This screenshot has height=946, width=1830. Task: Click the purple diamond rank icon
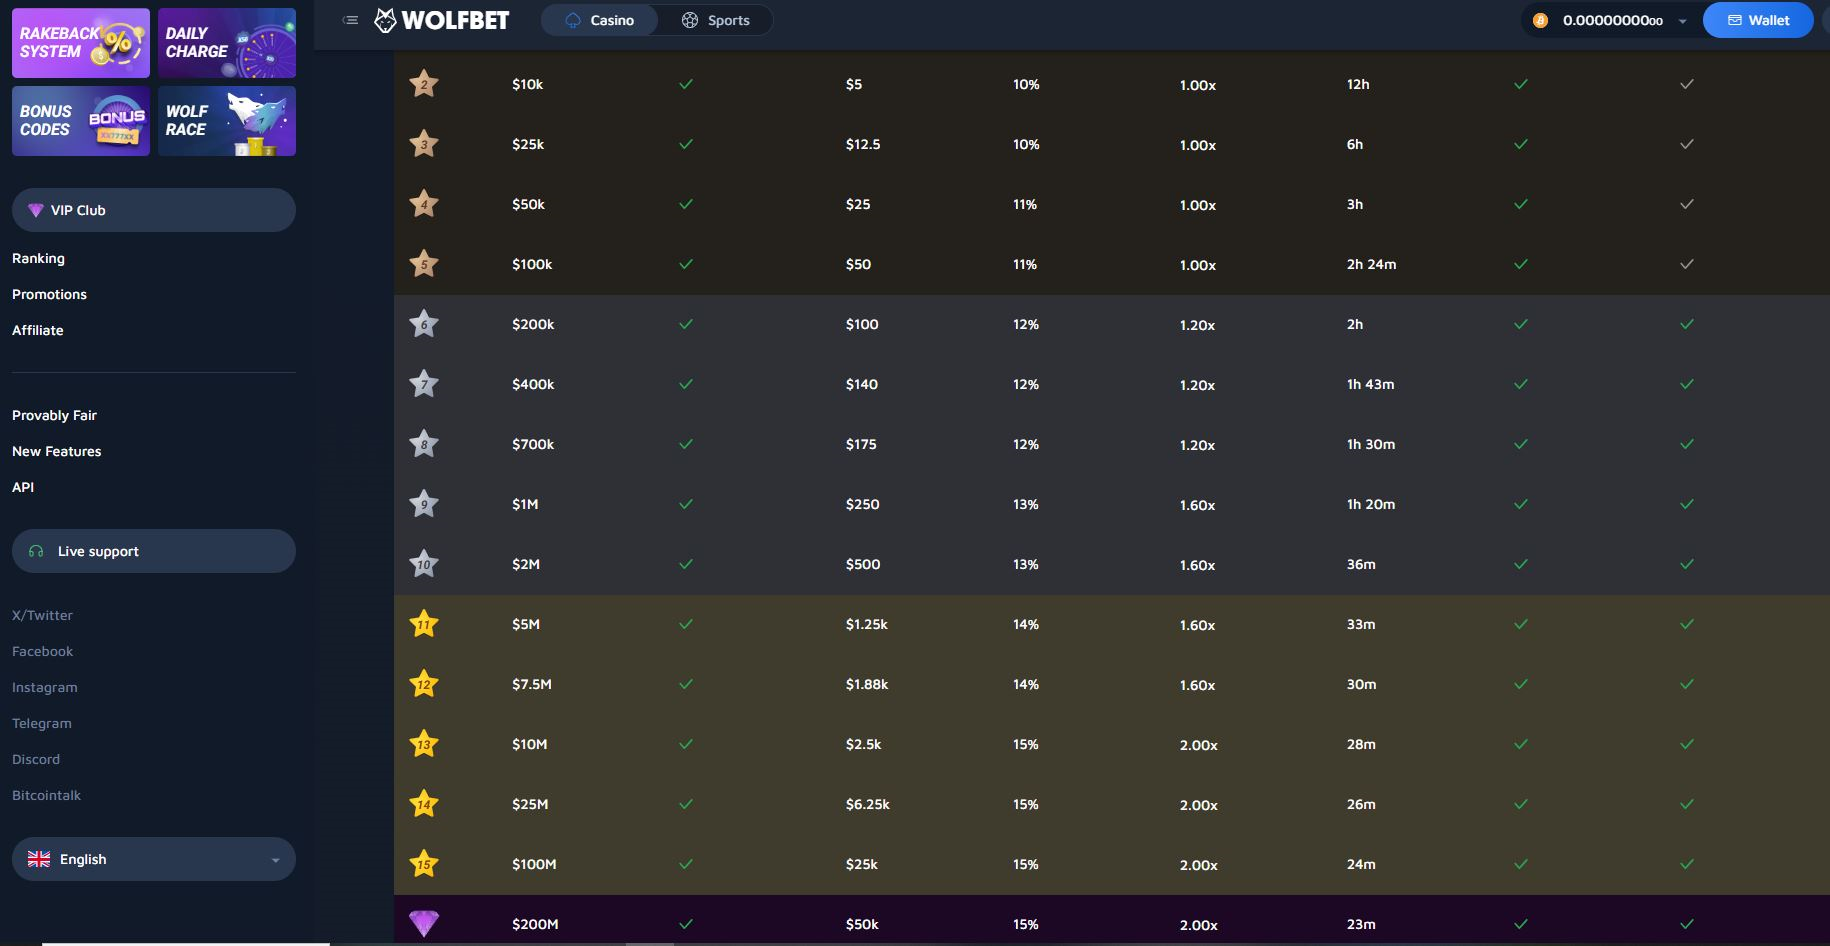pyautogui.click(x=424, y=923)
